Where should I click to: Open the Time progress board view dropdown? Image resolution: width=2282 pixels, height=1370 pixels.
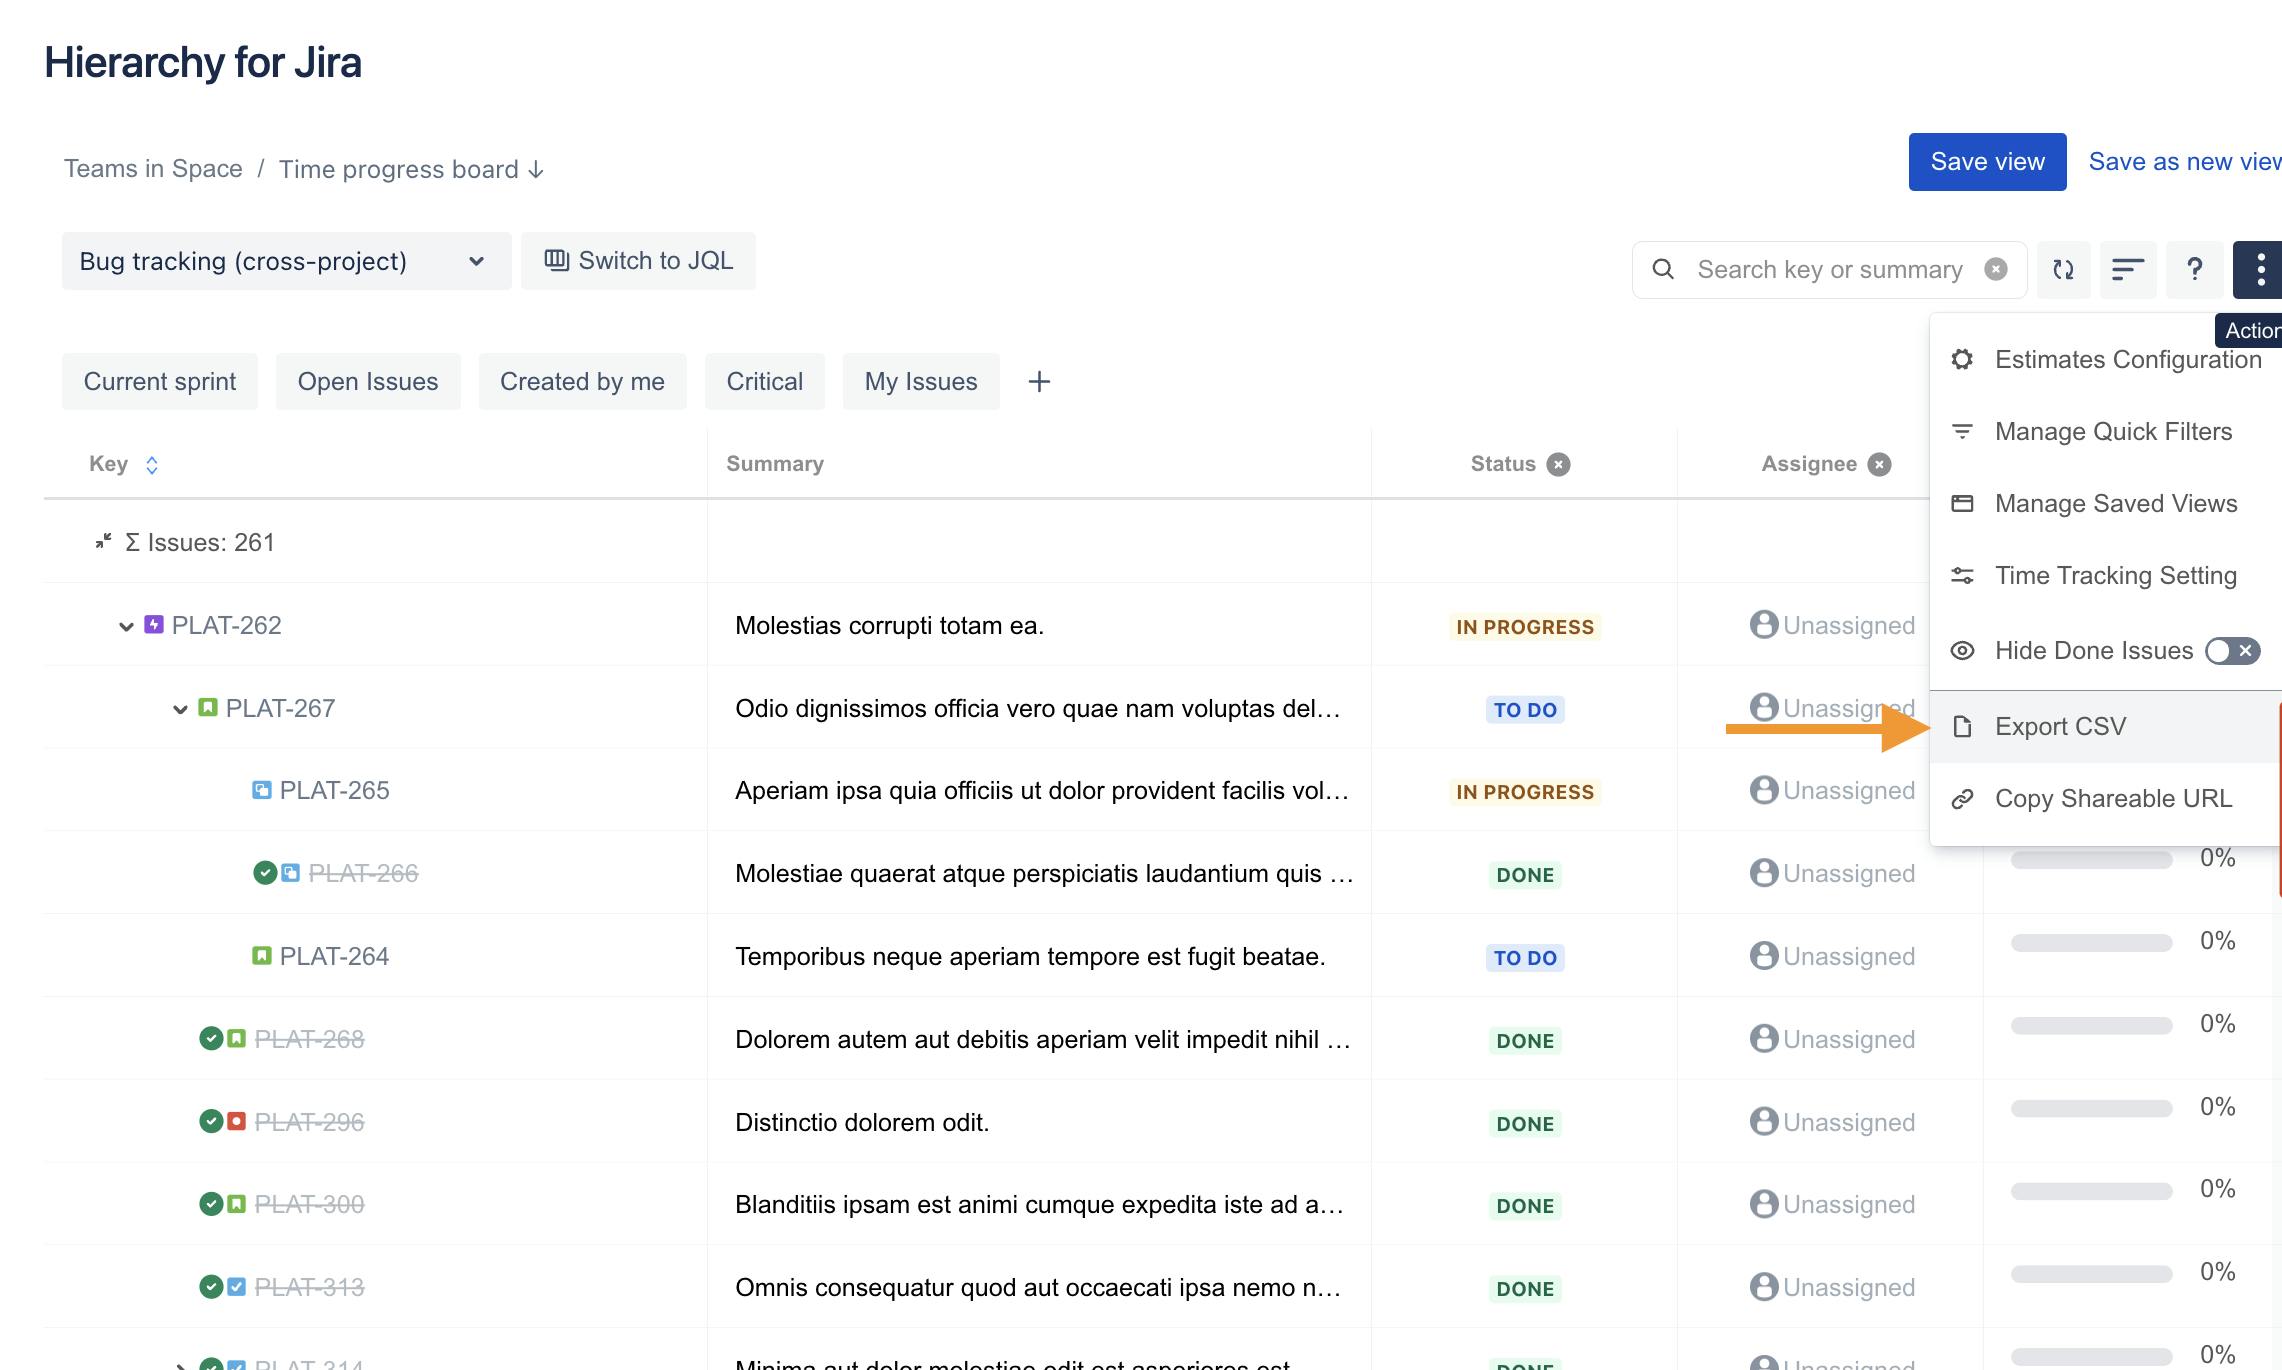coord(411,169)
